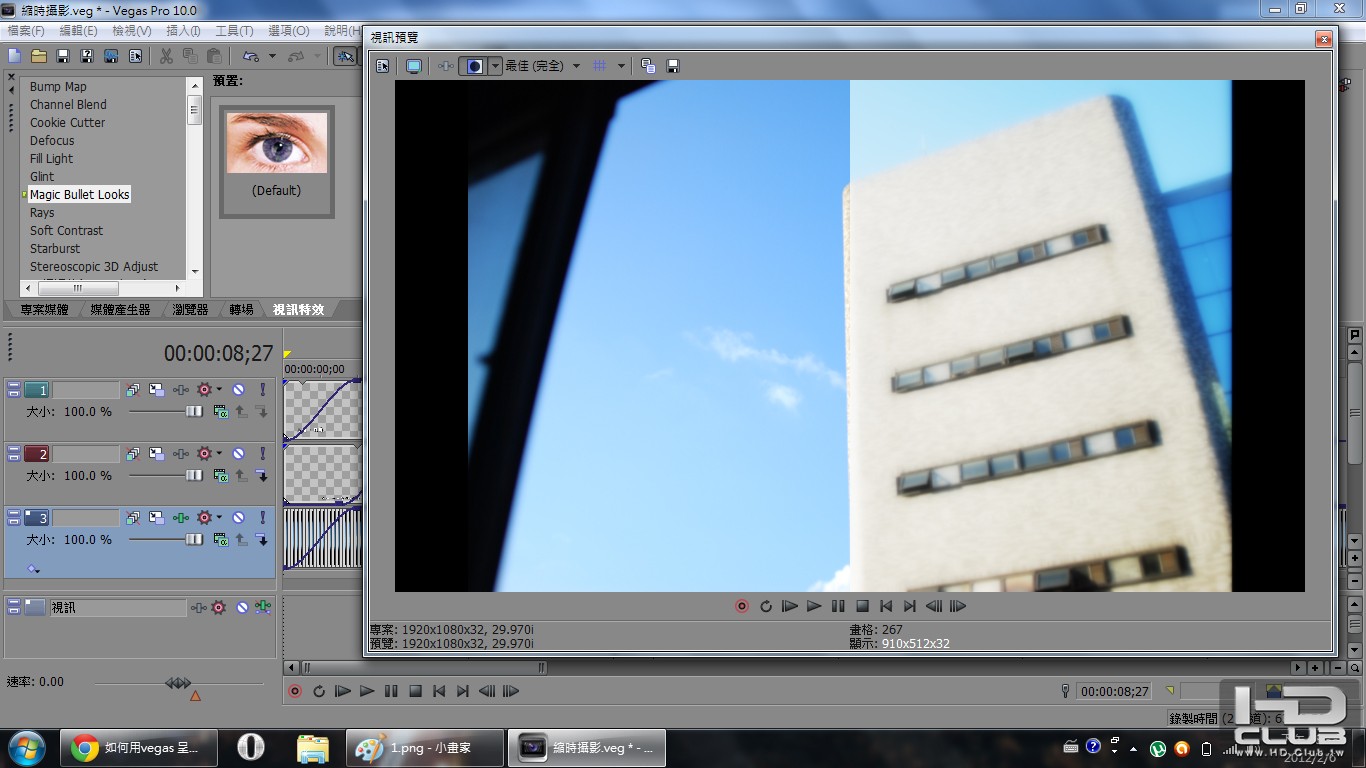Open video output FX in the preview toolbar

click(446, 66)
